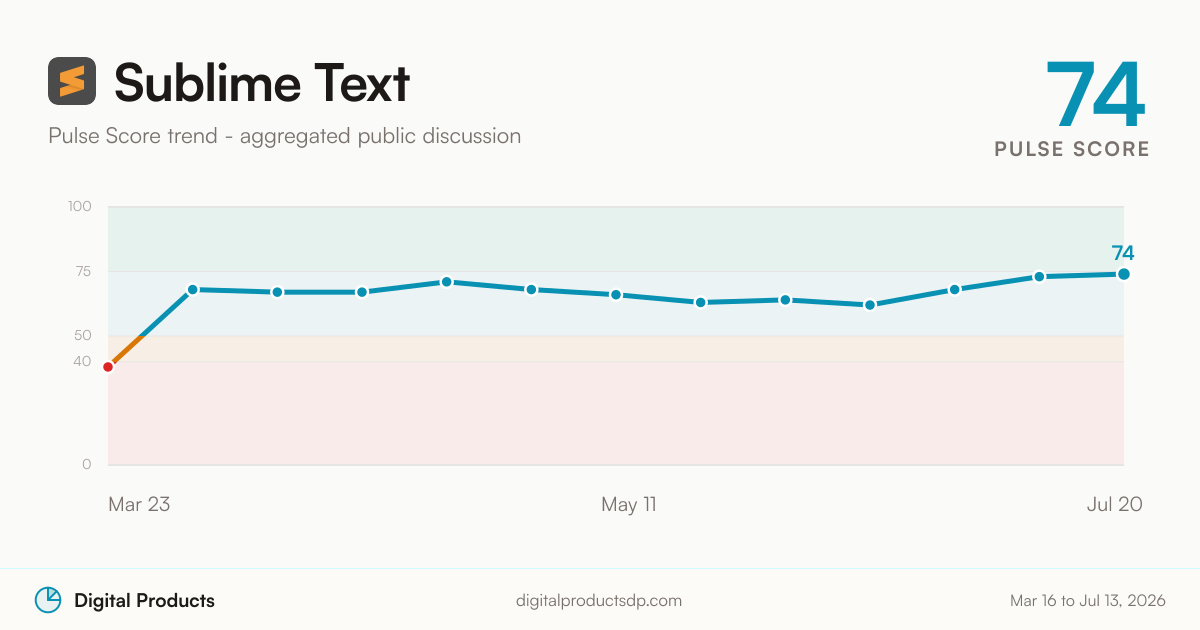
Task: Select the red Mar 23 data point
Action: pyautogui.click(x=108, y=367)
